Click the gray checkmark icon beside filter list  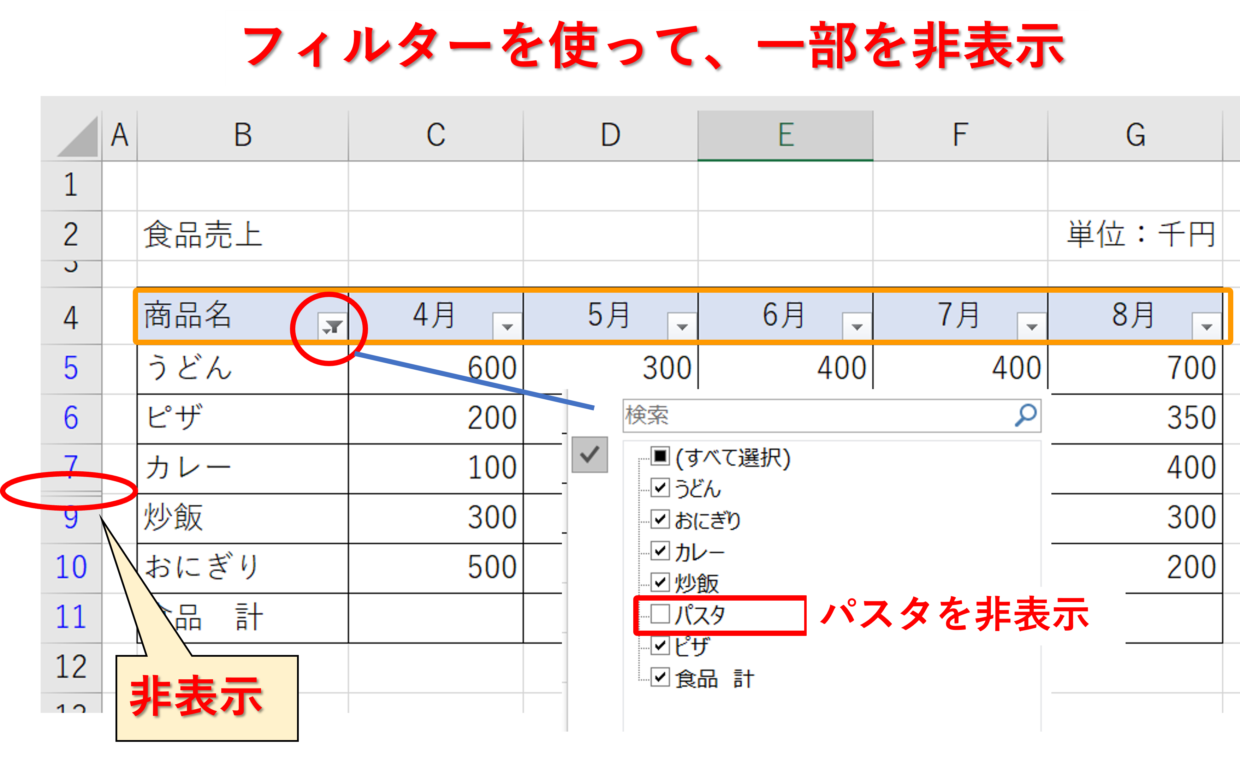590,455
